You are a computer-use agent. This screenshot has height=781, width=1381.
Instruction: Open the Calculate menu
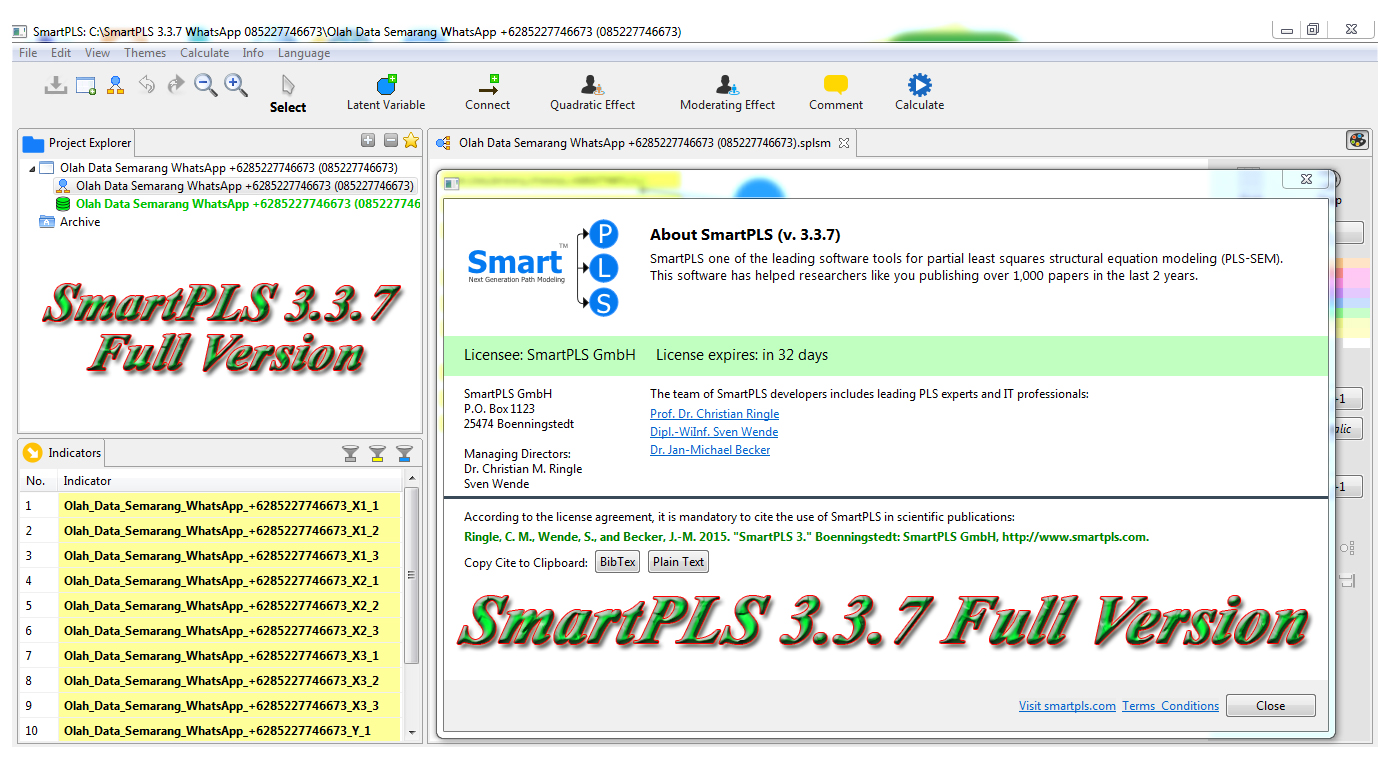point(204,53)
